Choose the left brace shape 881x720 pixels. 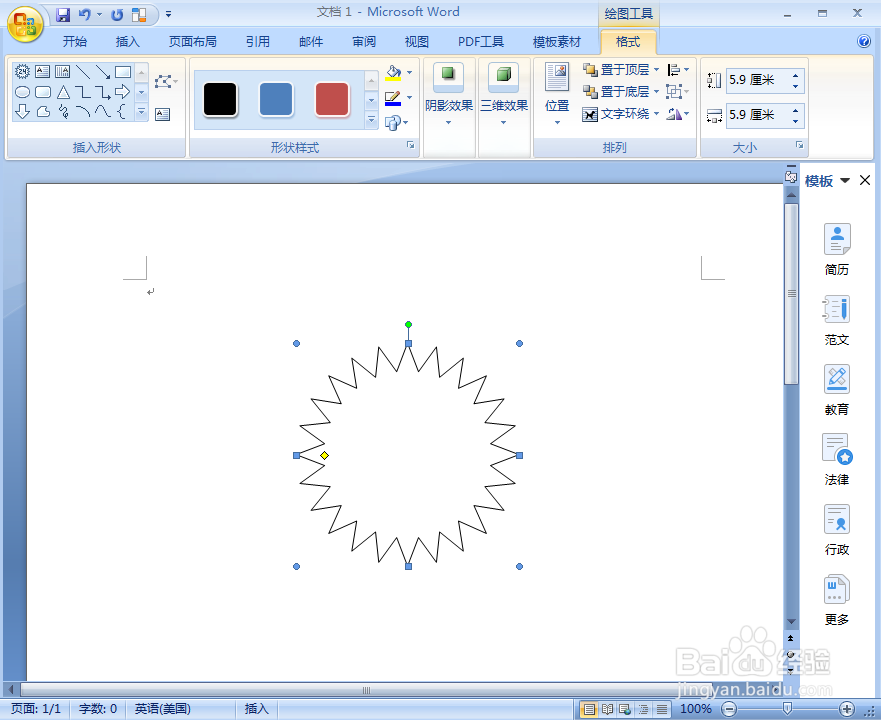121,112
